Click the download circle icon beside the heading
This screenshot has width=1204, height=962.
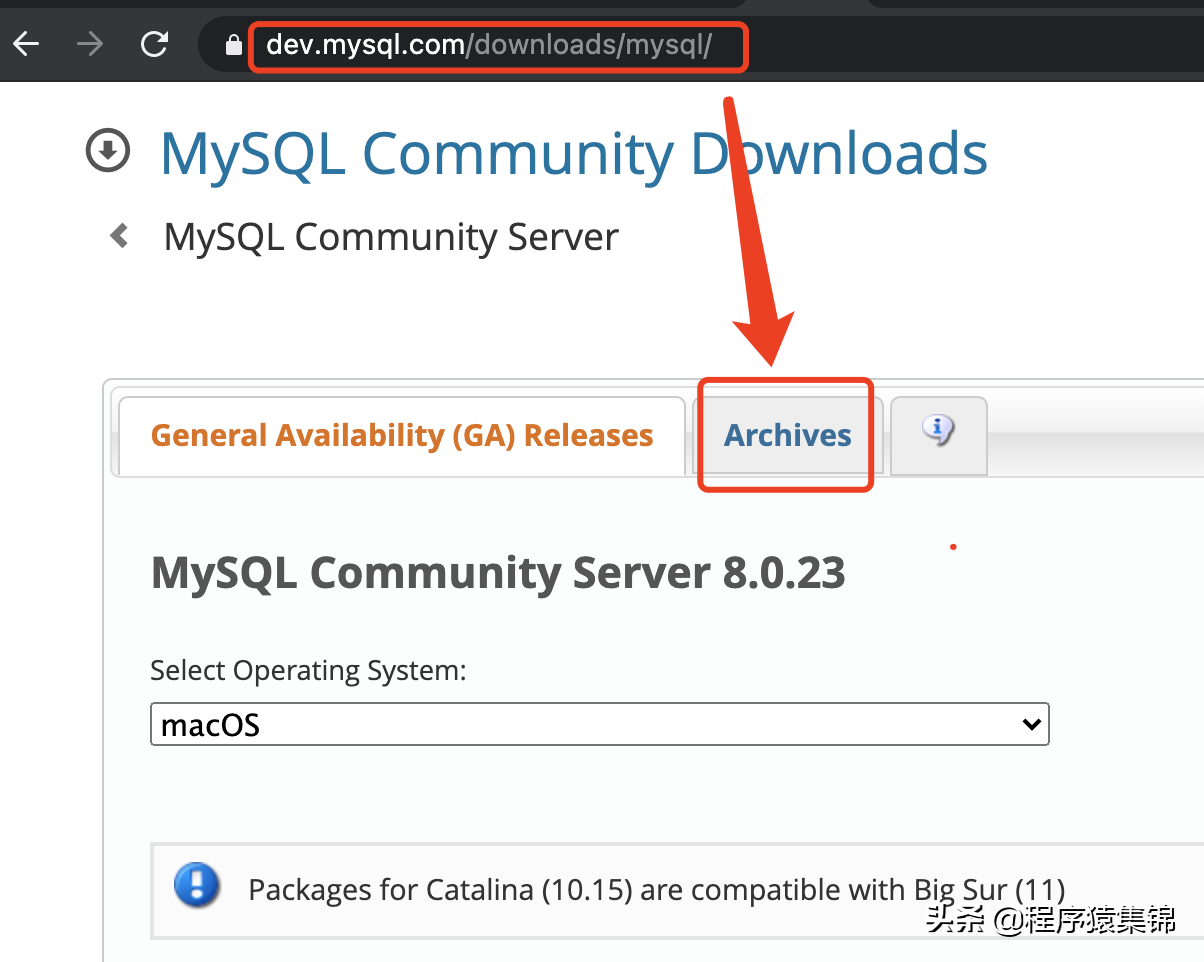tap(108, 151)
